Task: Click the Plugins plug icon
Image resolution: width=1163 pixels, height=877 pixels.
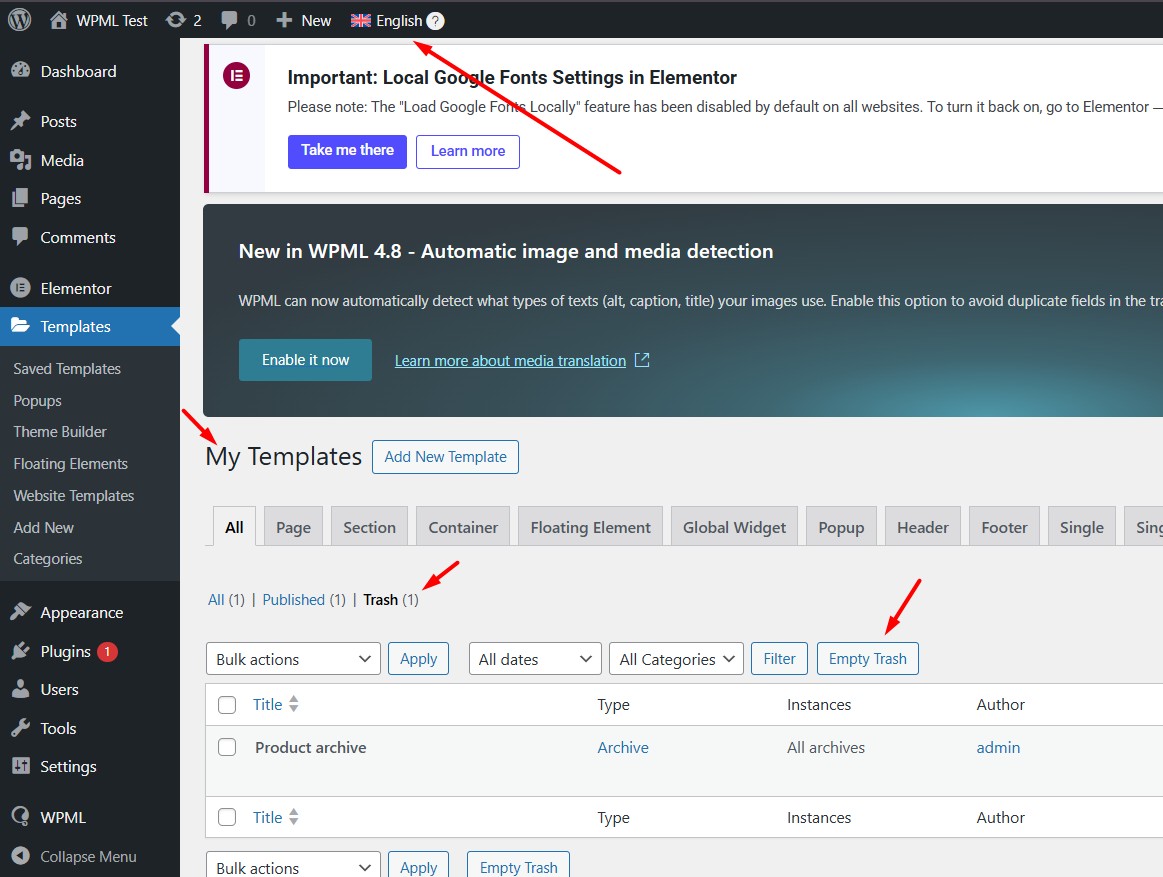Action: tap(21, 651)
